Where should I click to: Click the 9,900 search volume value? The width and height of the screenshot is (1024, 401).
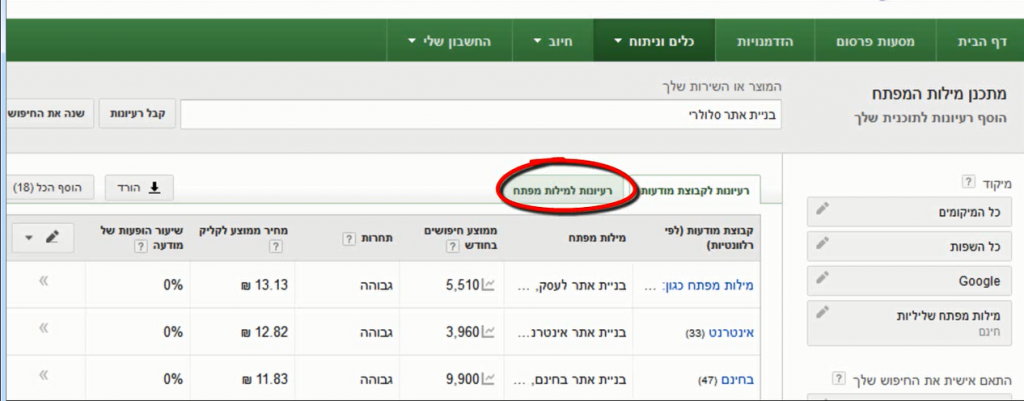click(x=463, y=378)
